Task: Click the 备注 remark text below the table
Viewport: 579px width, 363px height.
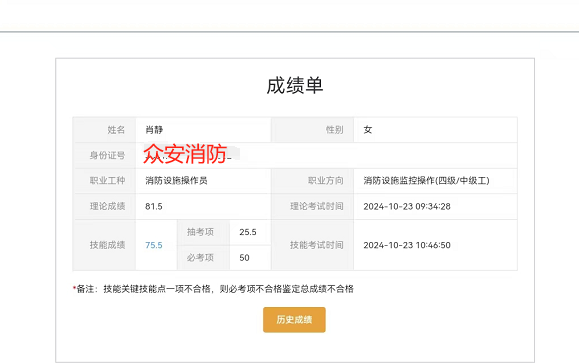Action: (x=213, y=289)
